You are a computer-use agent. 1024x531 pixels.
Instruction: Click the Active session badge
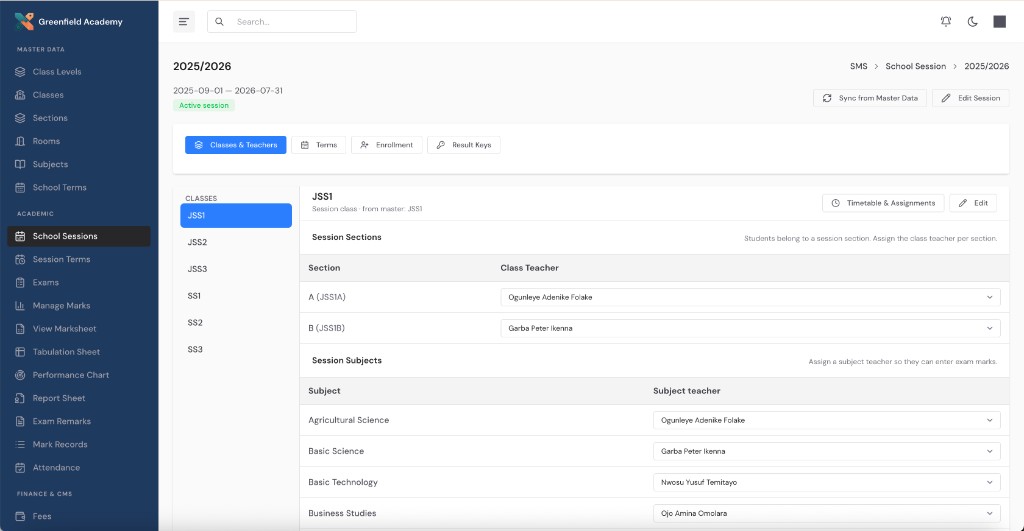coord(204,105)
